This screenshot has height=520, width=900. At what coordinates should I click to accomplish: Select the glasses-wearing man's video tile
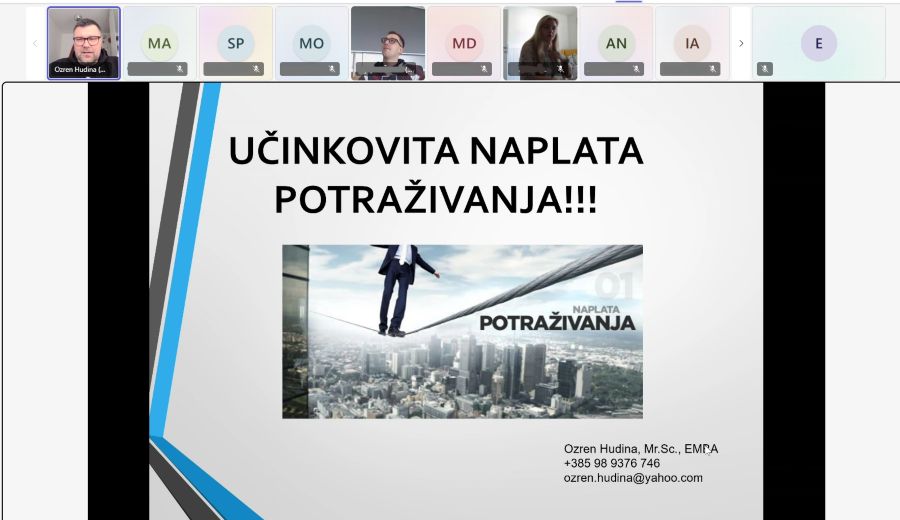tap(388, 42)
